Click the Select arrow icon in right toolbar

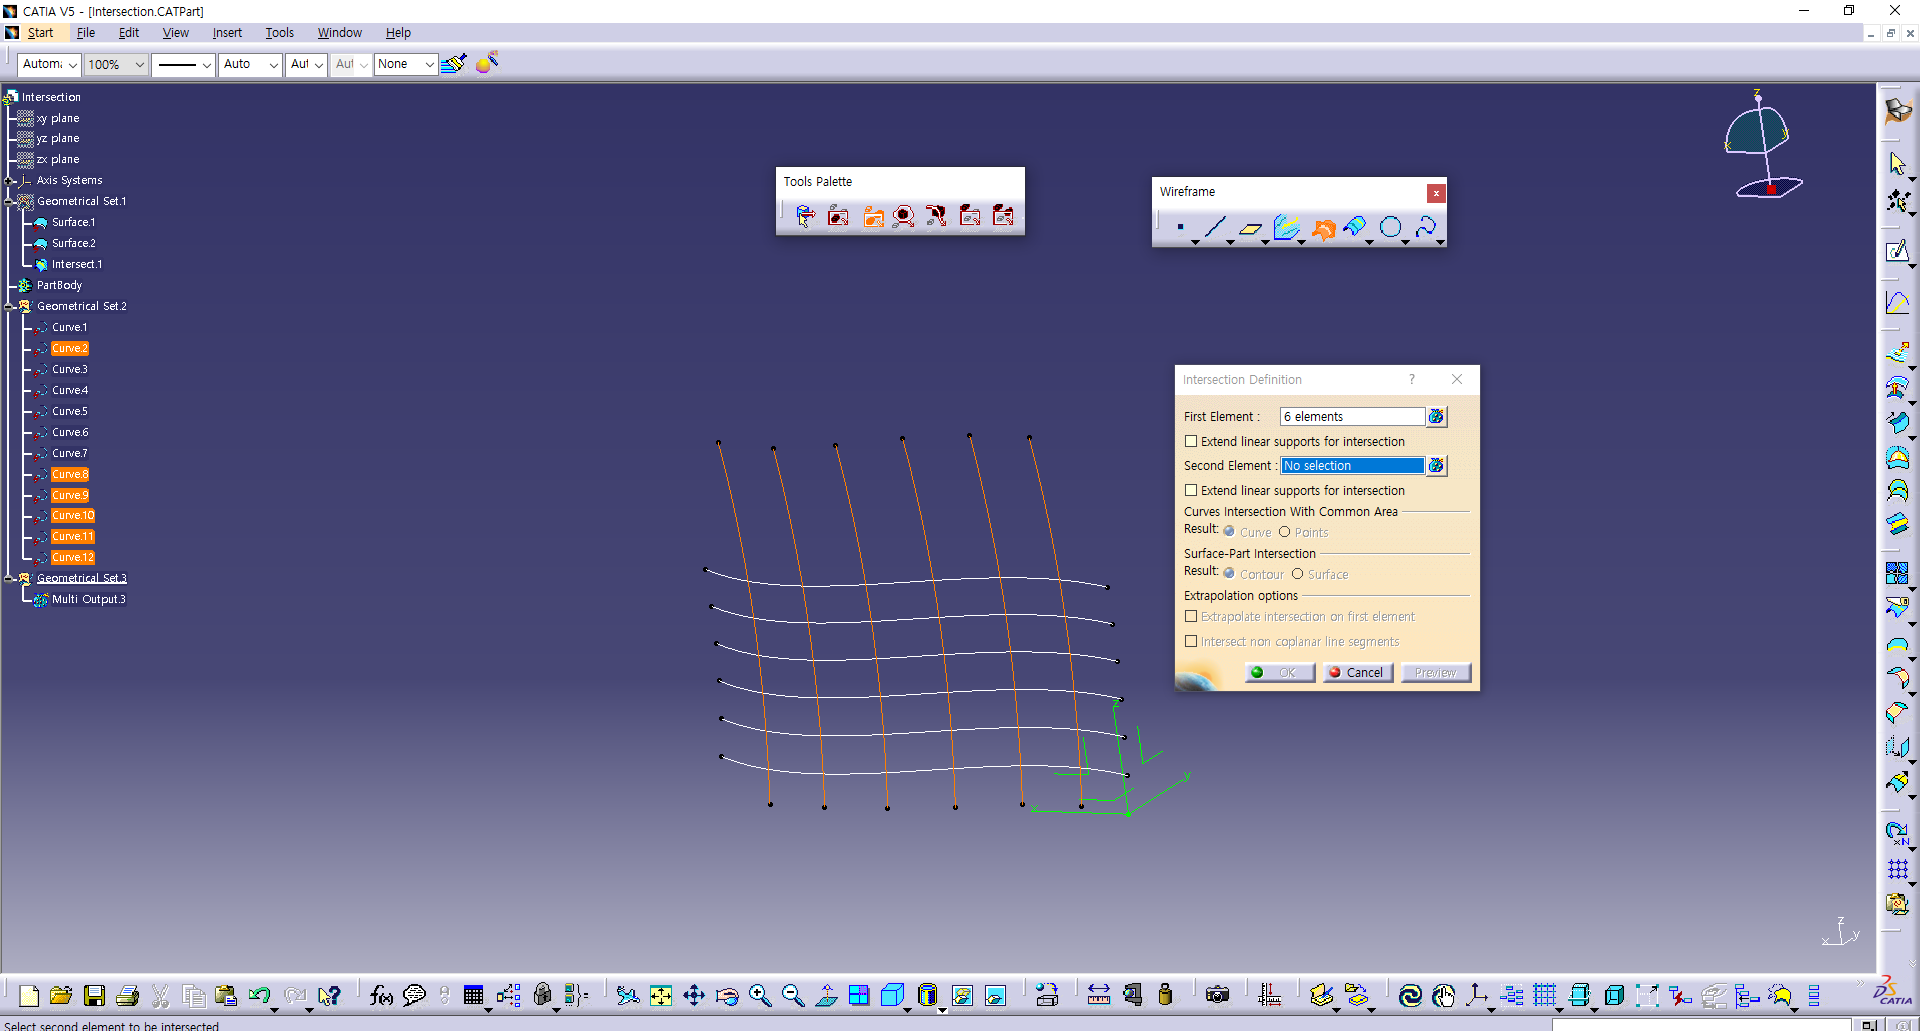point(1897,163)
